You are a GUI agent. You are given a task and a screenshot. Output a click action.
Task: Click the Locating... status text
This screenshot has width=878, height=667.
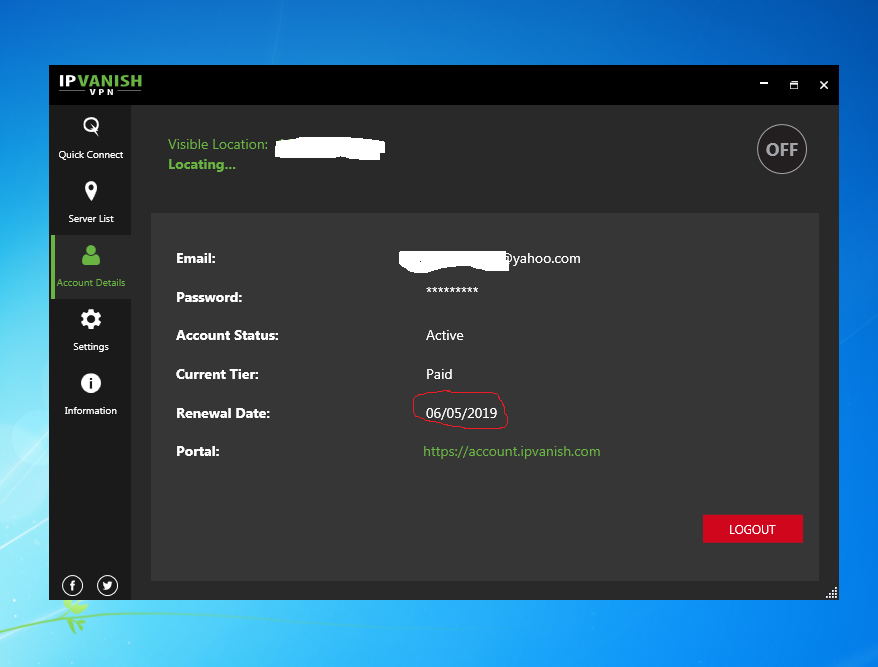tap(202, 165)
